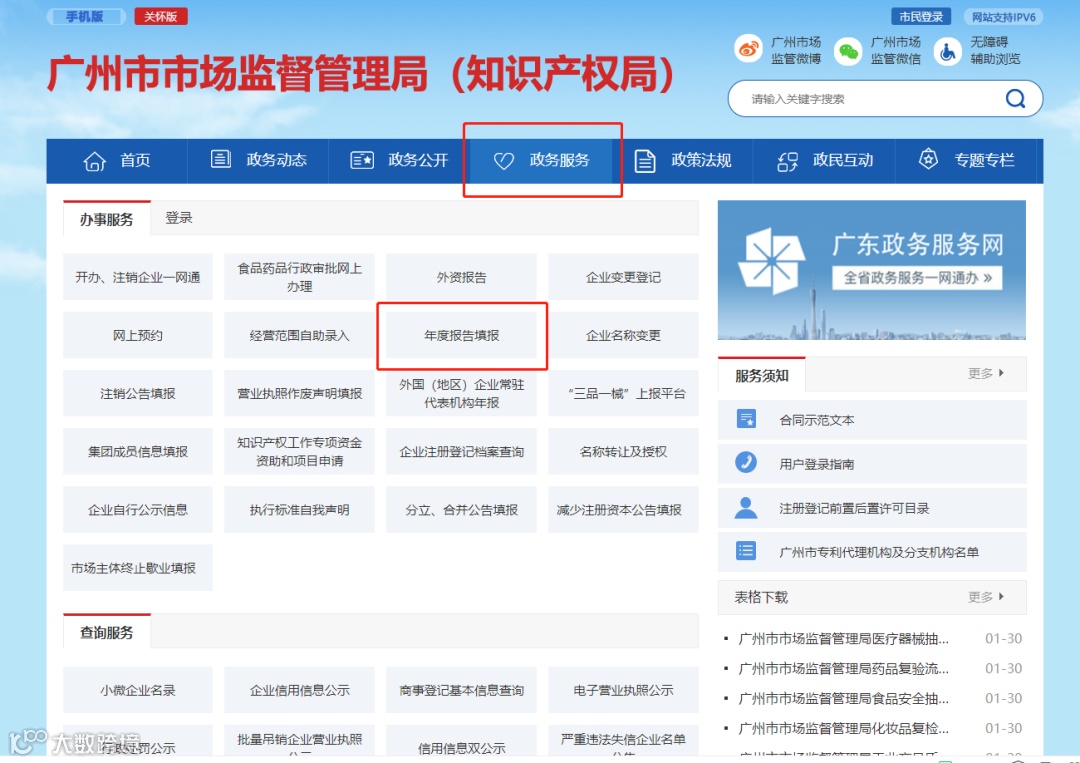1080x763 pixels.
Task: Click the contract icon beside 合同示范文本
Action: [x=746, y=419]
